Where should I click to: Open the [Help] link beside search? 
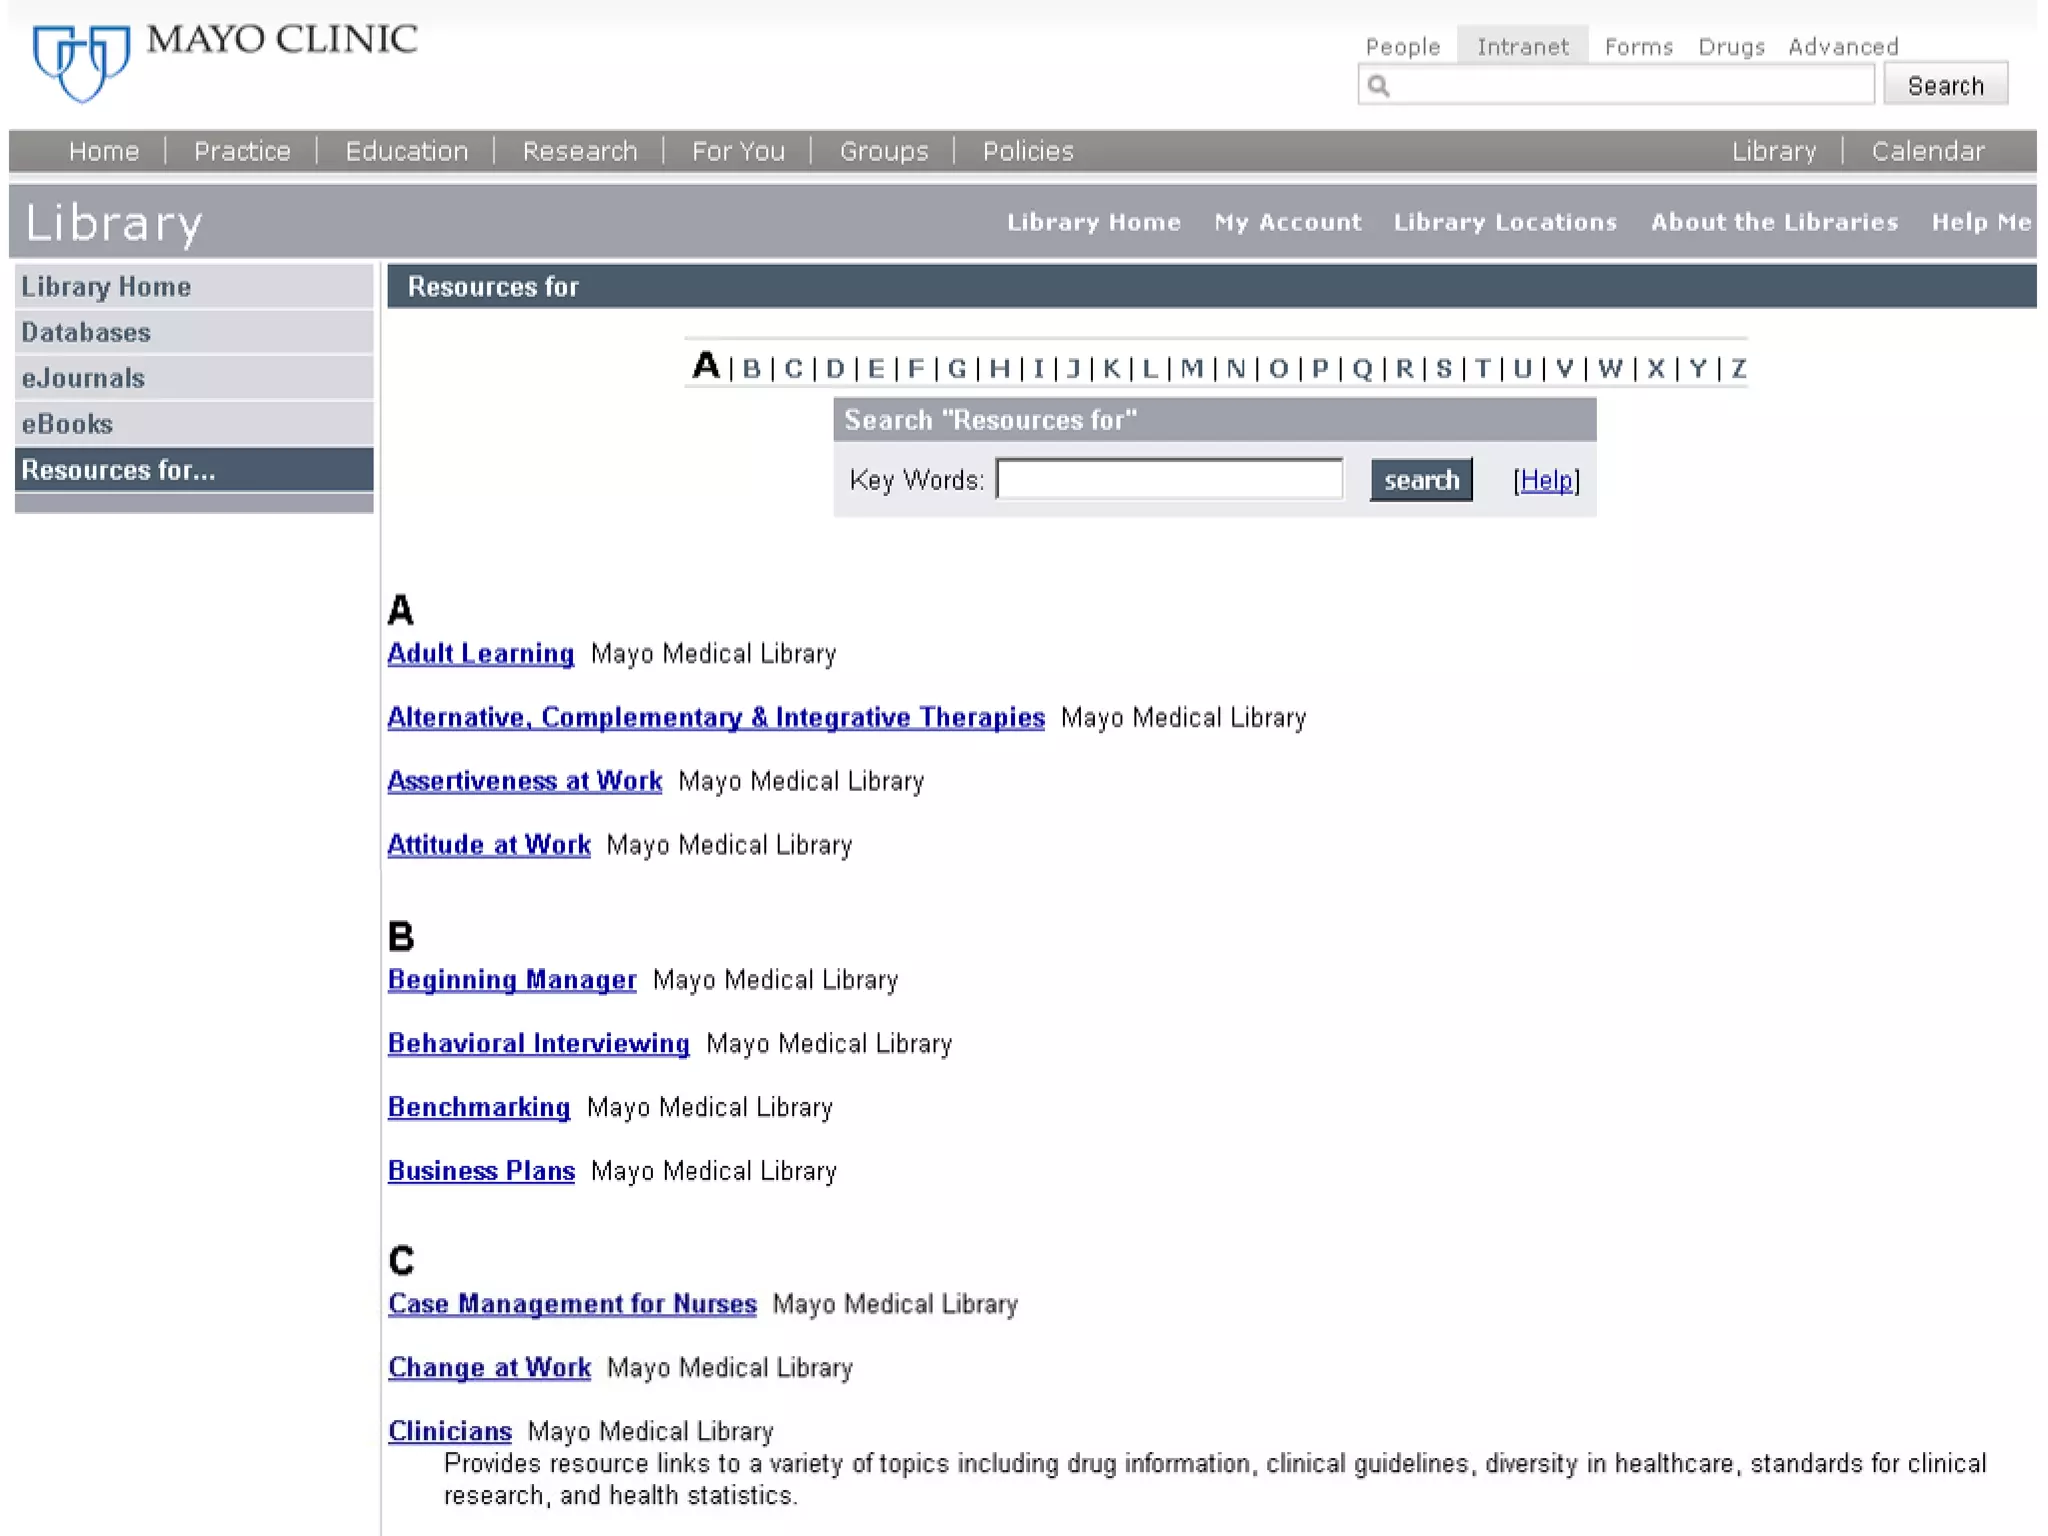point(1546,480)
